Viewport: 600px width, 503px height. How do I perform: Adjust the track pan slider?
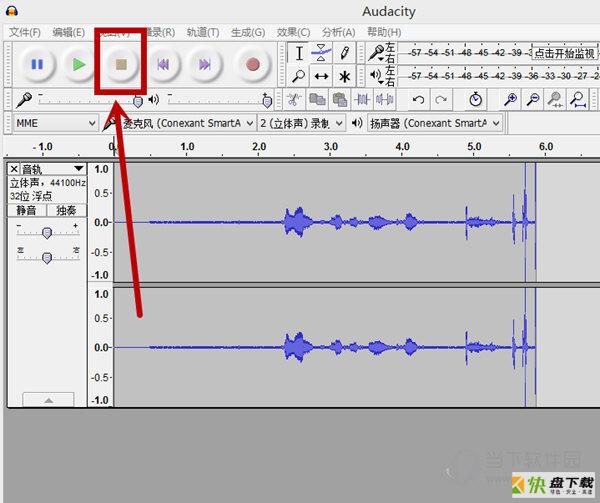47,257
